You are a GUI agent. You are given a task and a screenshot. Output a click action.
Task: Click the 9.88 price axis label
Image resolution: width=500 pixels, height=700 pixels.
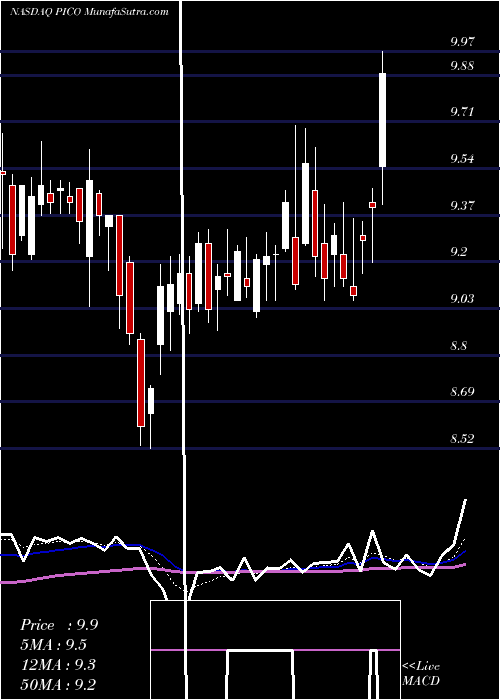462,66
